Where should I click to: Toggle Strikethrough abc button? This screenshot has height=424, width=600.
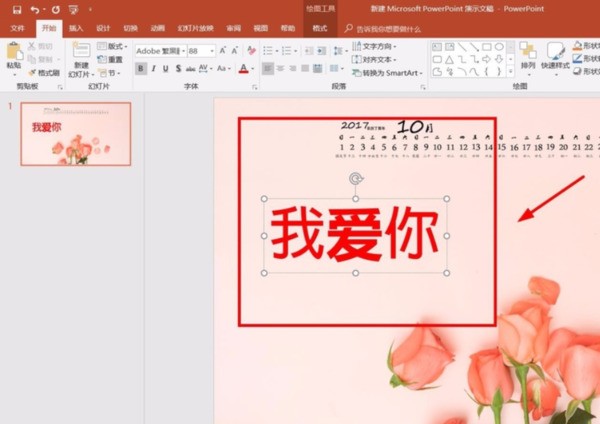point(191,69)
